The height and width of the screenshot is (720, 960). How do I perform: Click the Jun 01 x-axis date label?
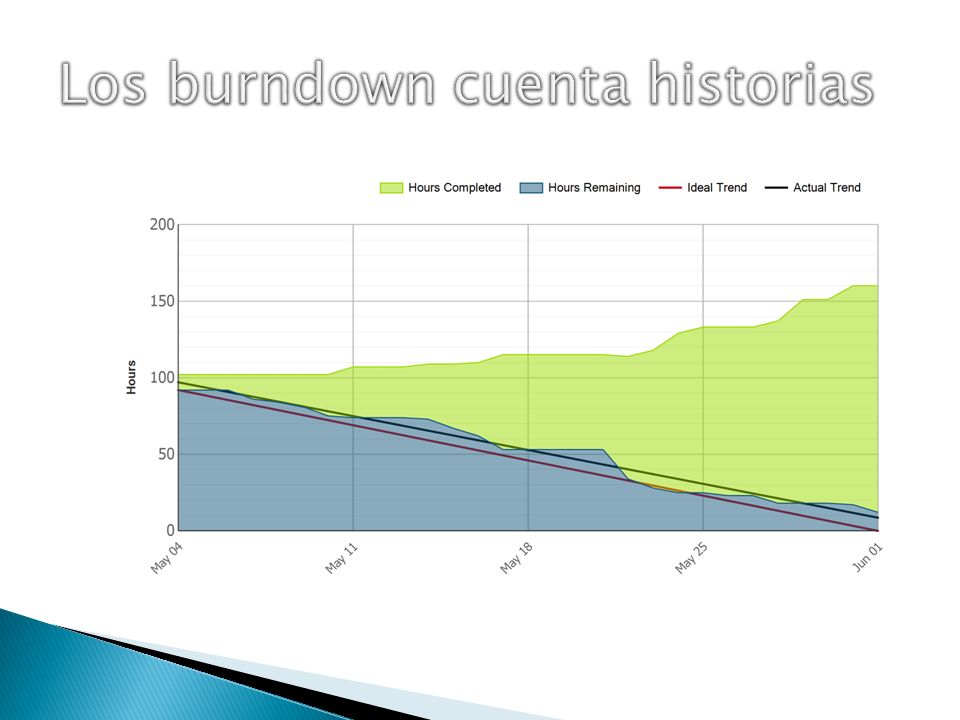[x=868, y=557]
